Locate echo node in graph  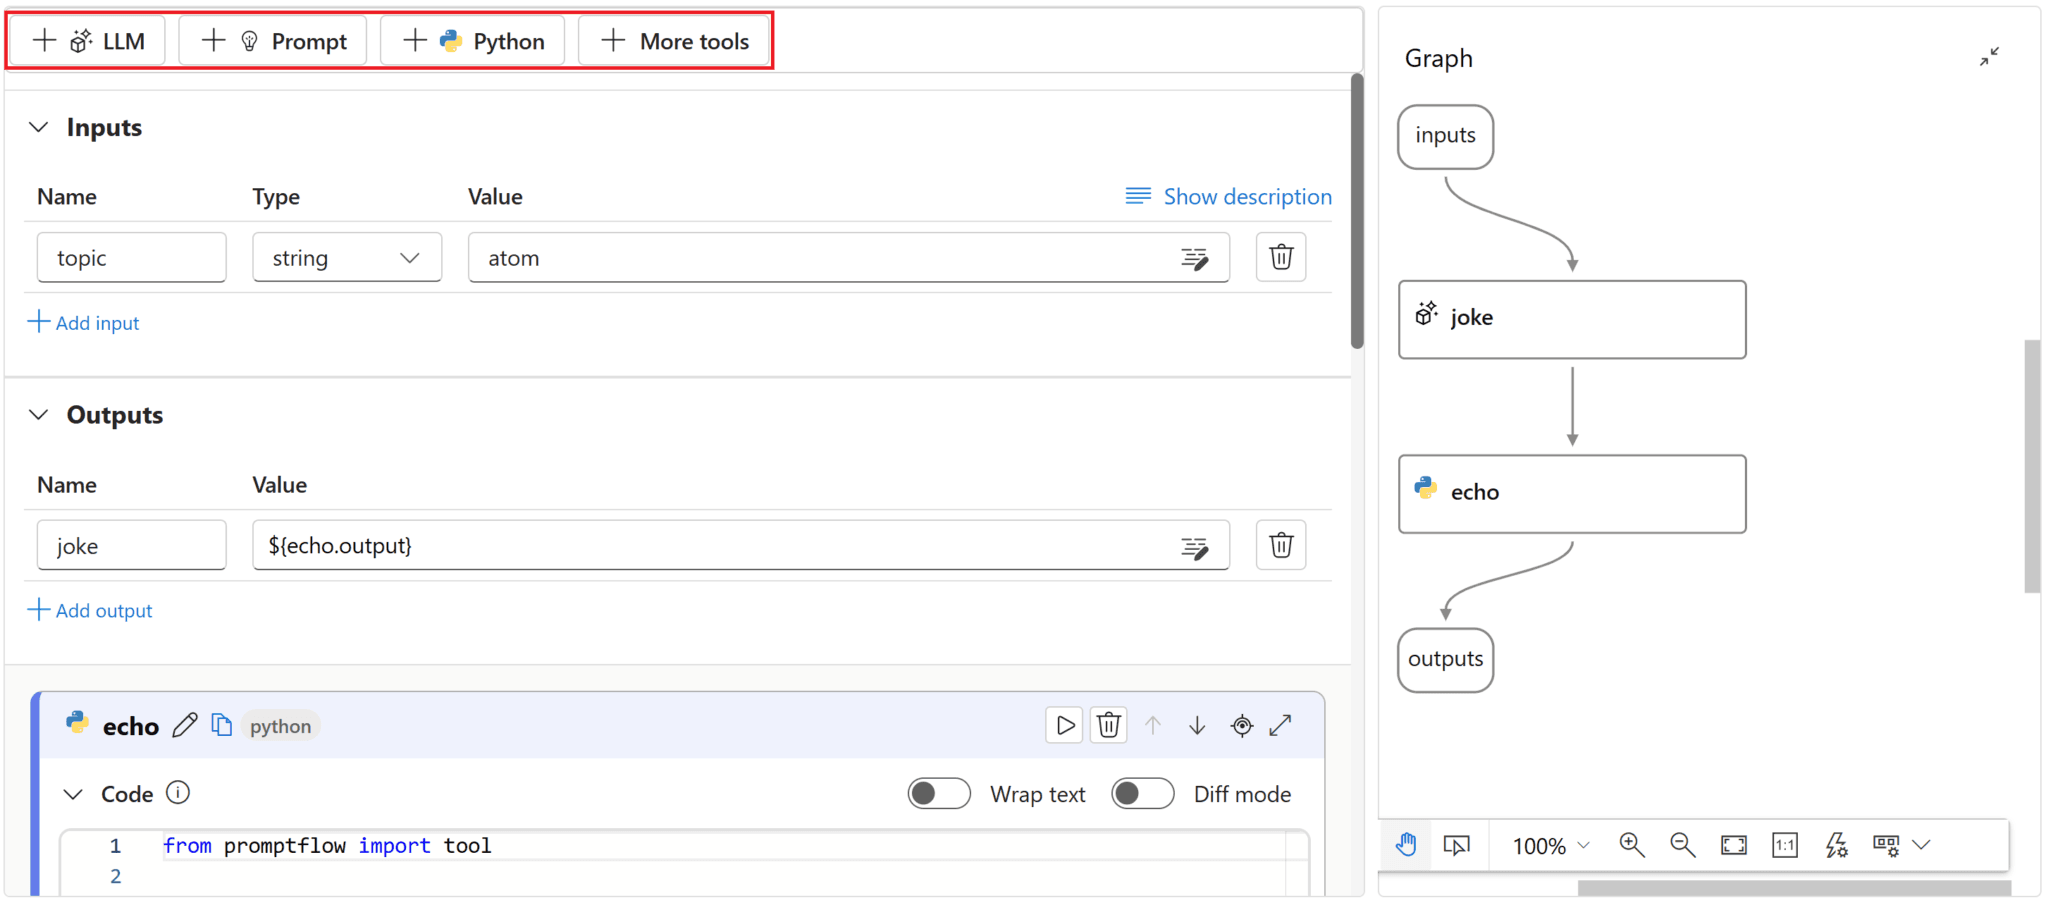[1241, 725]
